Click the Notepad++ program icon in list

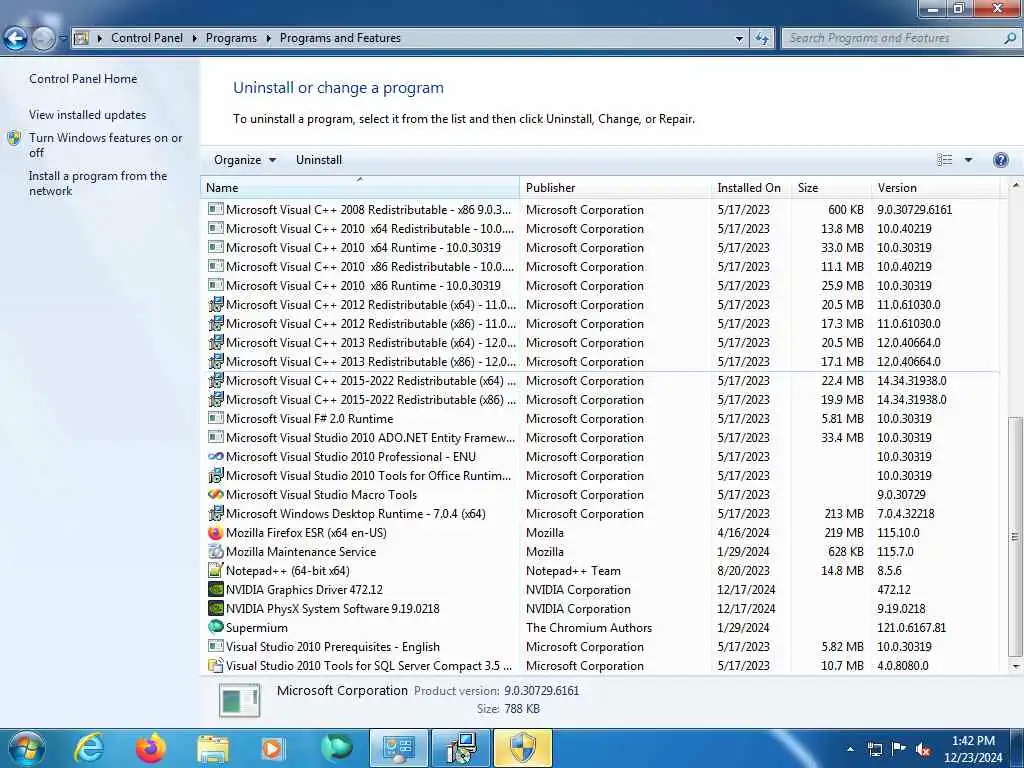pos(216,571)
